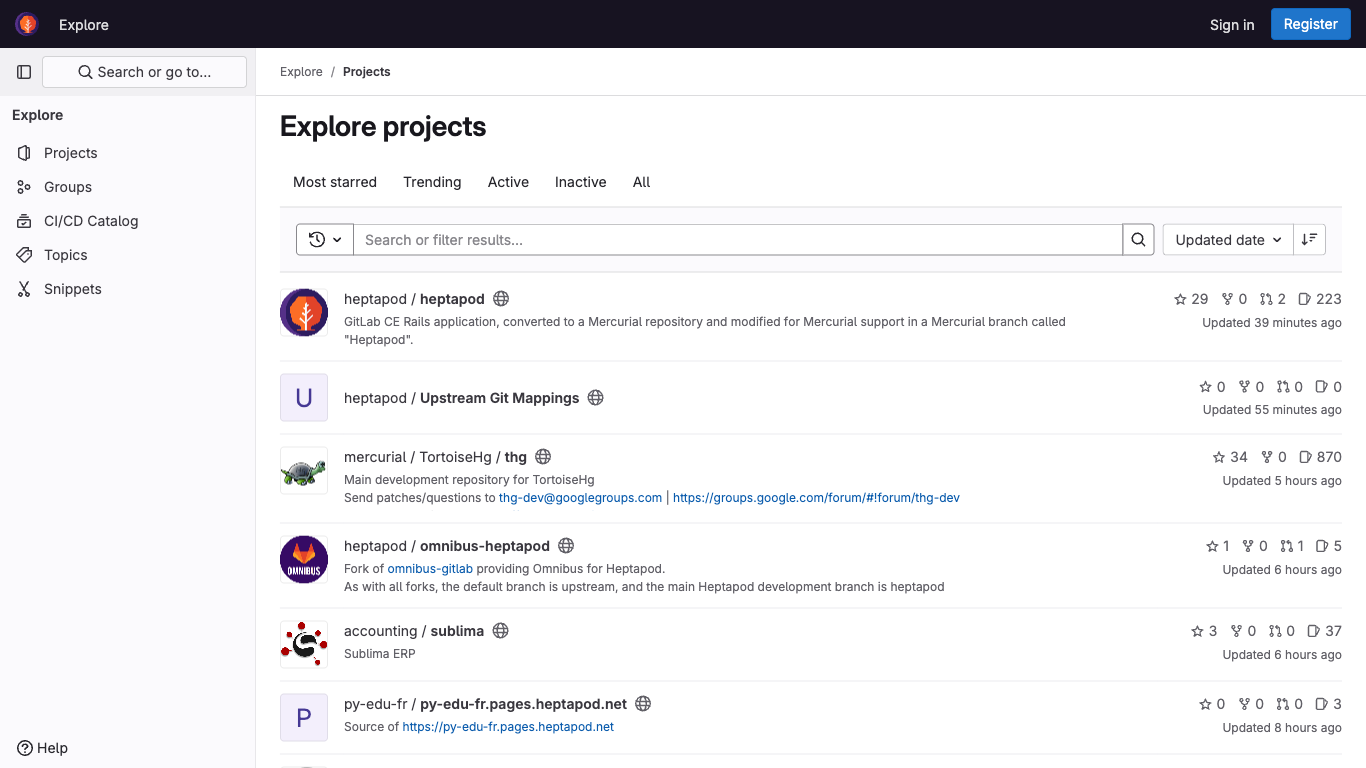Open the py-edu-fr.pages.heptapod.net project
The width and height of the screenshot is (1366, 768).
click(486, 704)
